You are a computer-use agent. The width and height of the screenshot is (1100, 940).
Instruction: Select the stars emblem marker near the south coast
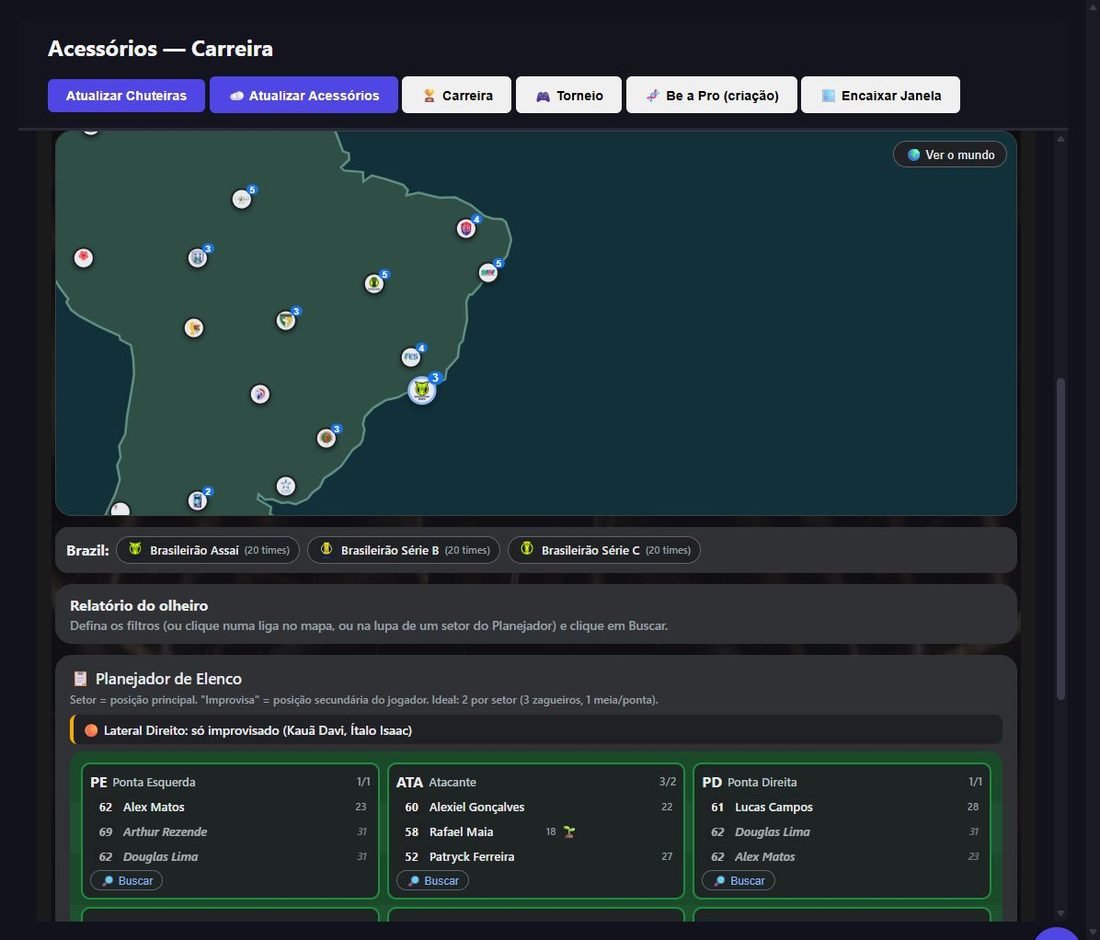pos(286,486)
